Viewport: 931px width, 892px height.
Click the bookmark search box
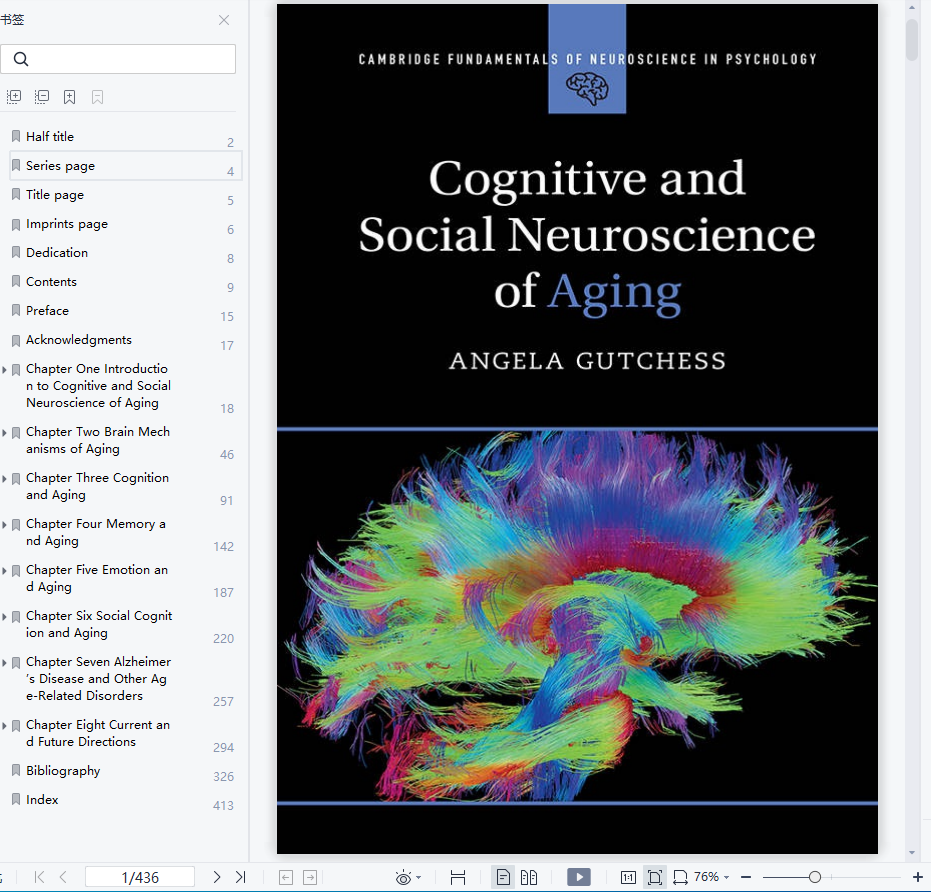coord(118,59)
